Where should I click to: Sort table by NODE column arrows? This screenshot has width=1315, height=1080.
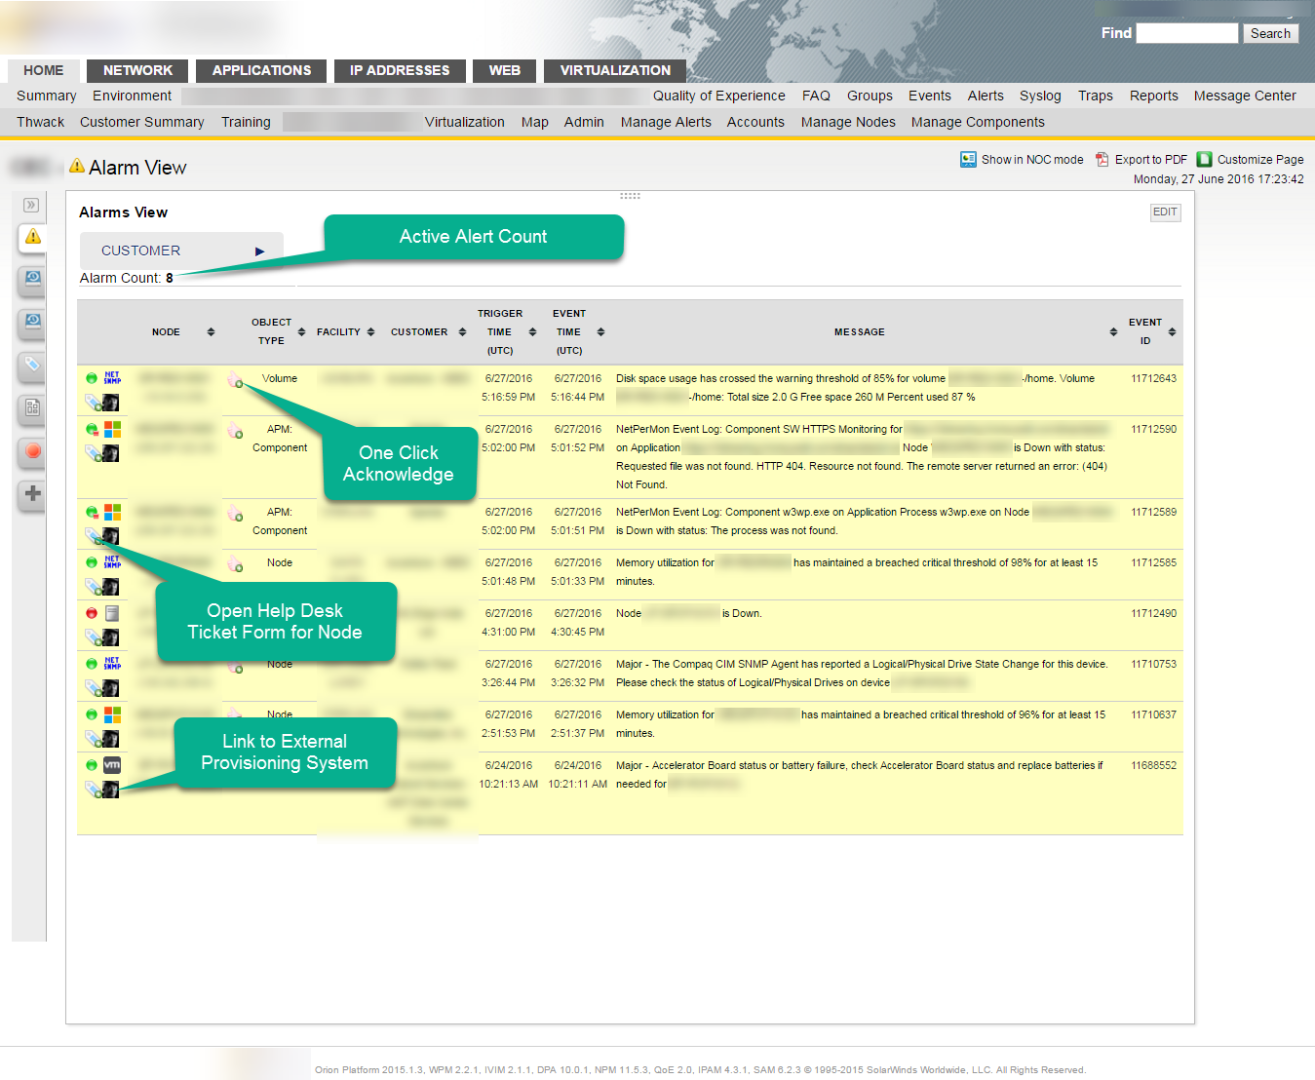[x=211, y=332]
